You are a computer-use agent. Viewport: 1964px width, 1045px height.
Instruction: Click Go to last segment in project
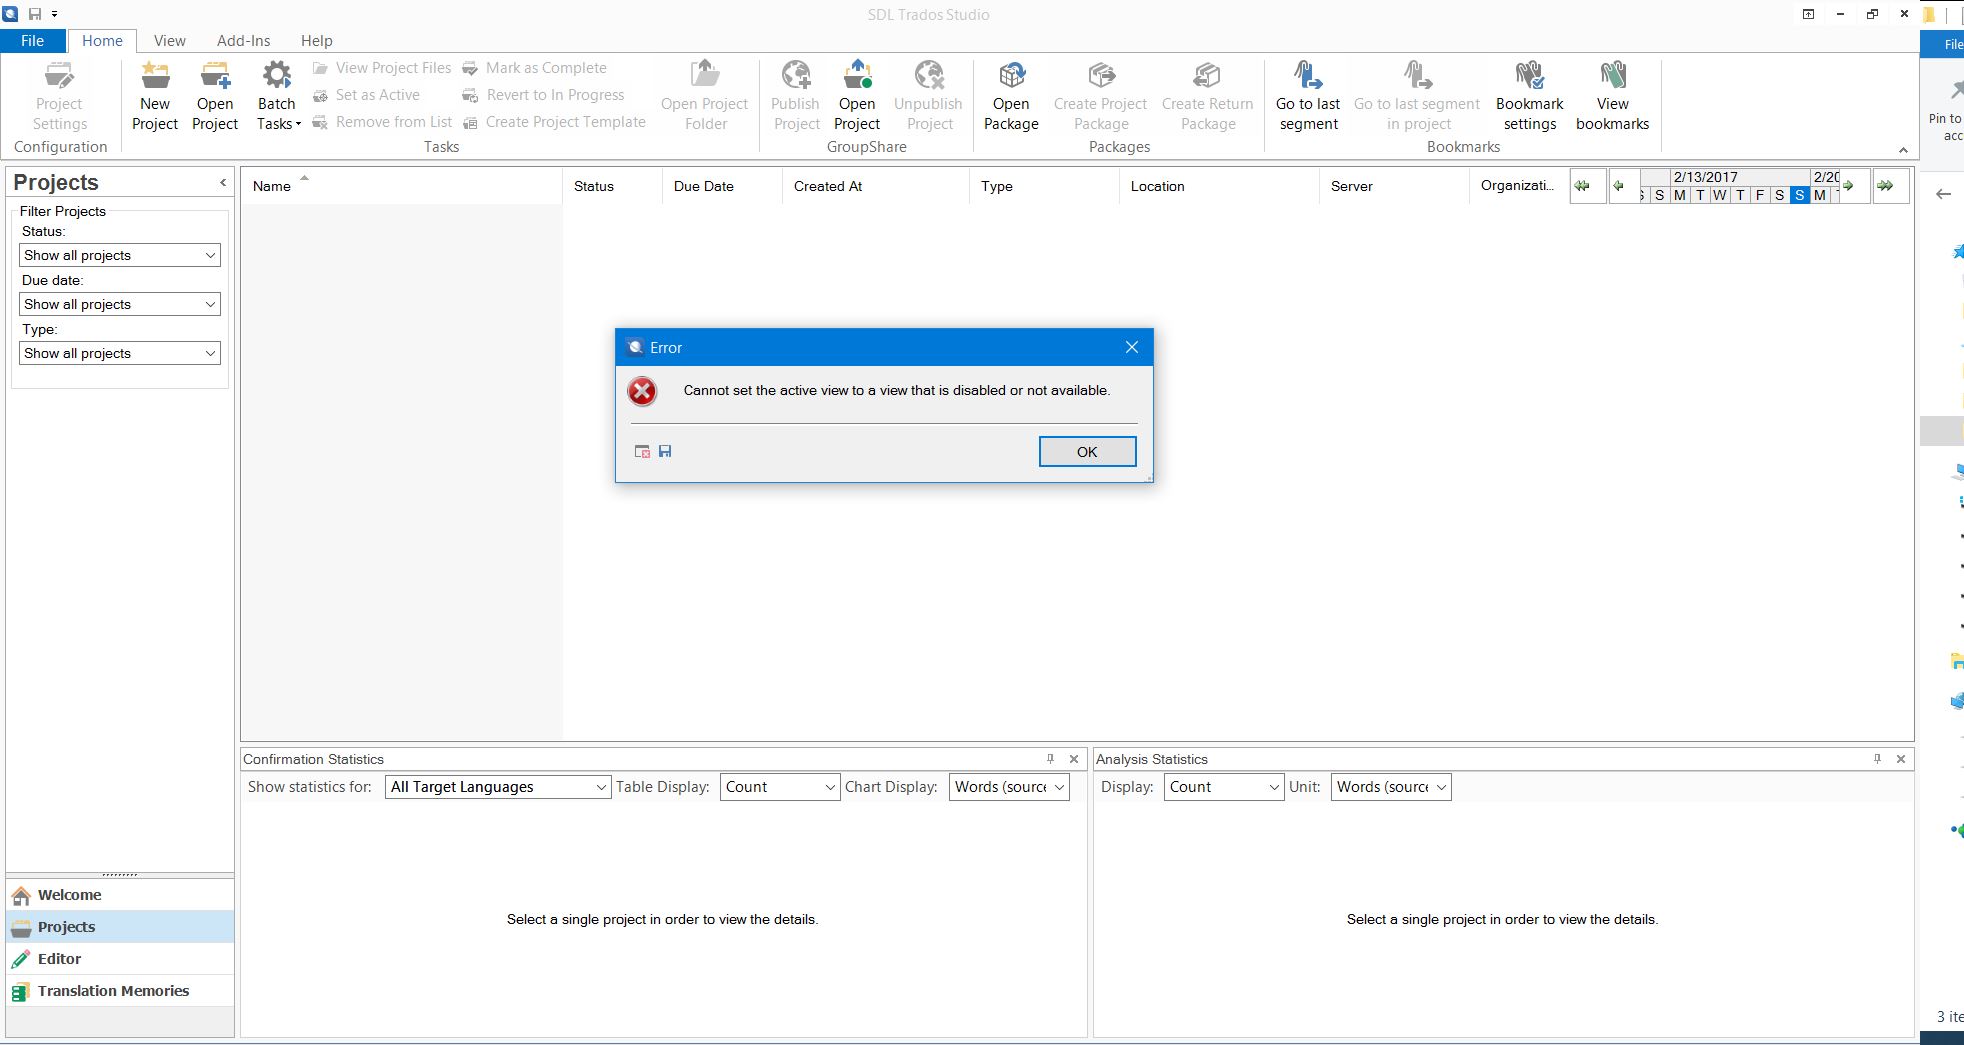pos(1417,96)
